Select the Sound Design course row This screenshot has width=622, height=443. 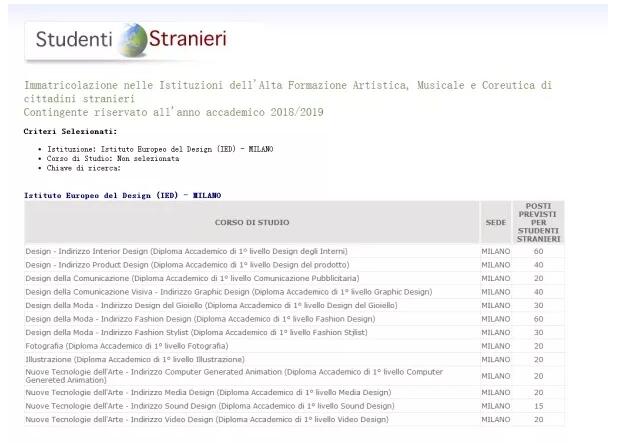[294, 406]
